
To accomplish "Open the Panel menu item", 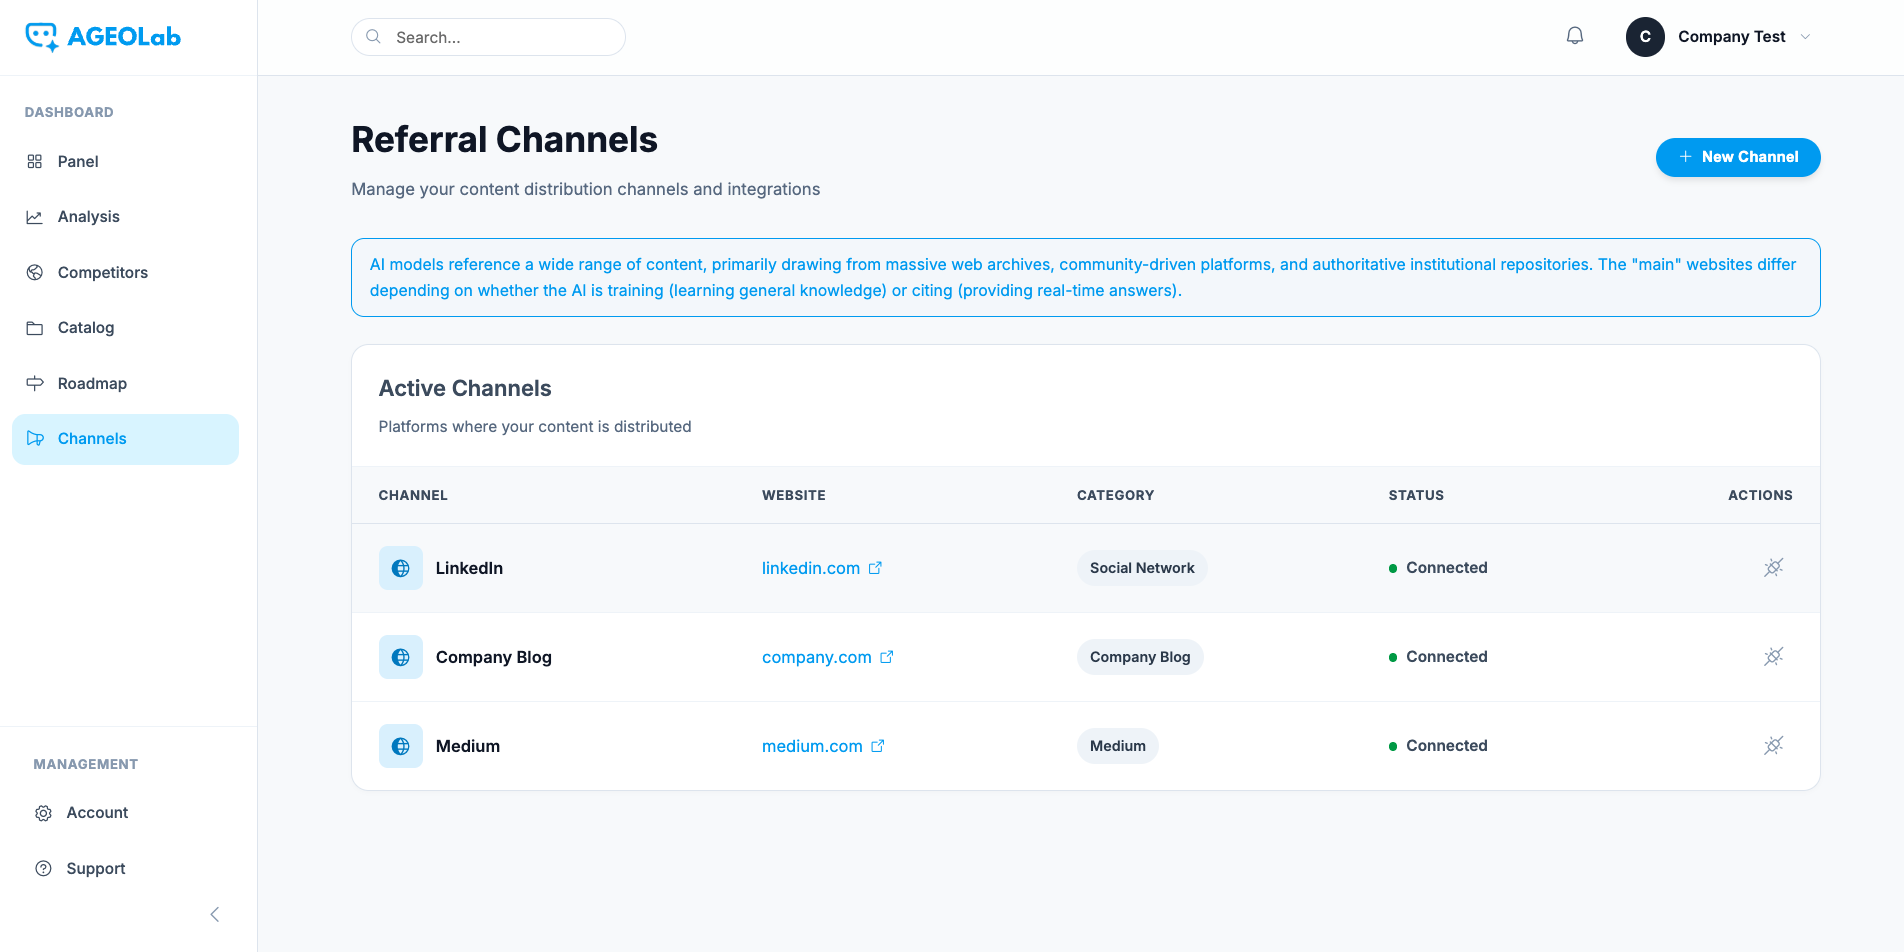I will pos(78,161).
